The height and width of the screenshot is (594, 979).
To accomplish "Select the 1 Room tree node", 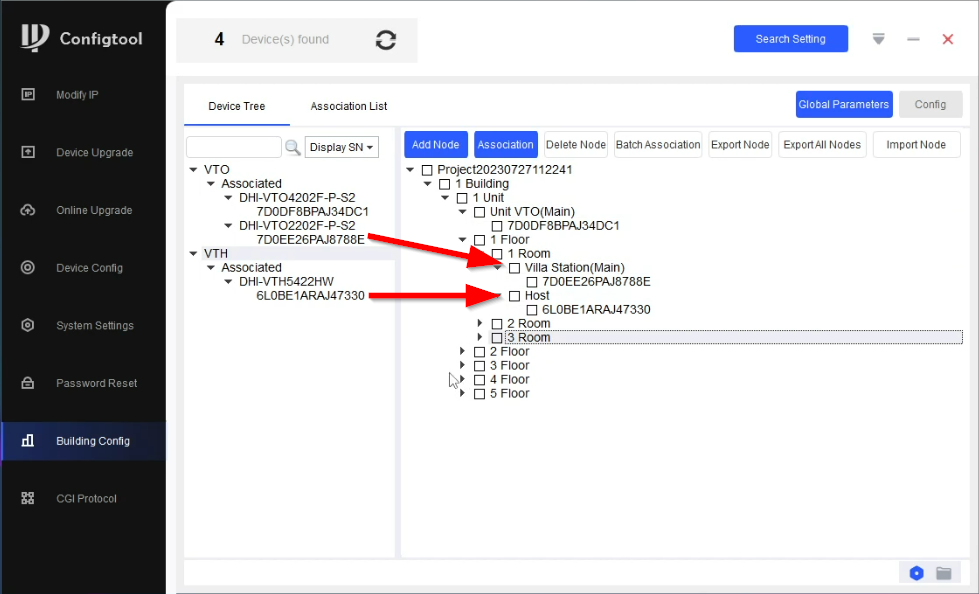I will tap(528, 254).
